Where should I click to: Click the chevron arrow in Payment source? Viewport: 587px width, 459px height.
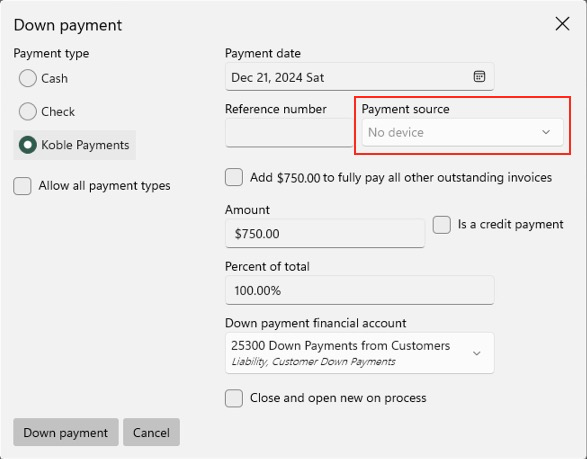click(x=546, y=132)
